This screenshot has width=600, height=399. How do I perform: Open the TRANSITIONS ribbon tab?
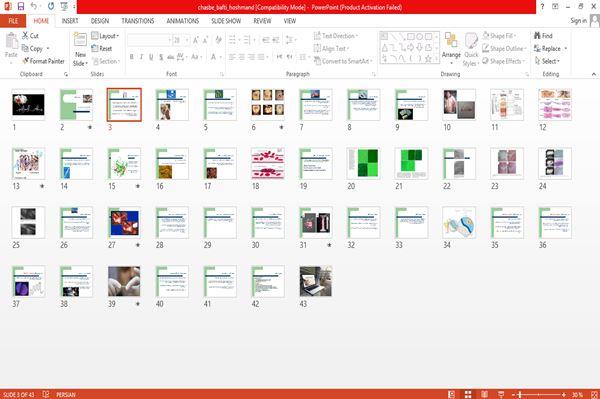138,21
